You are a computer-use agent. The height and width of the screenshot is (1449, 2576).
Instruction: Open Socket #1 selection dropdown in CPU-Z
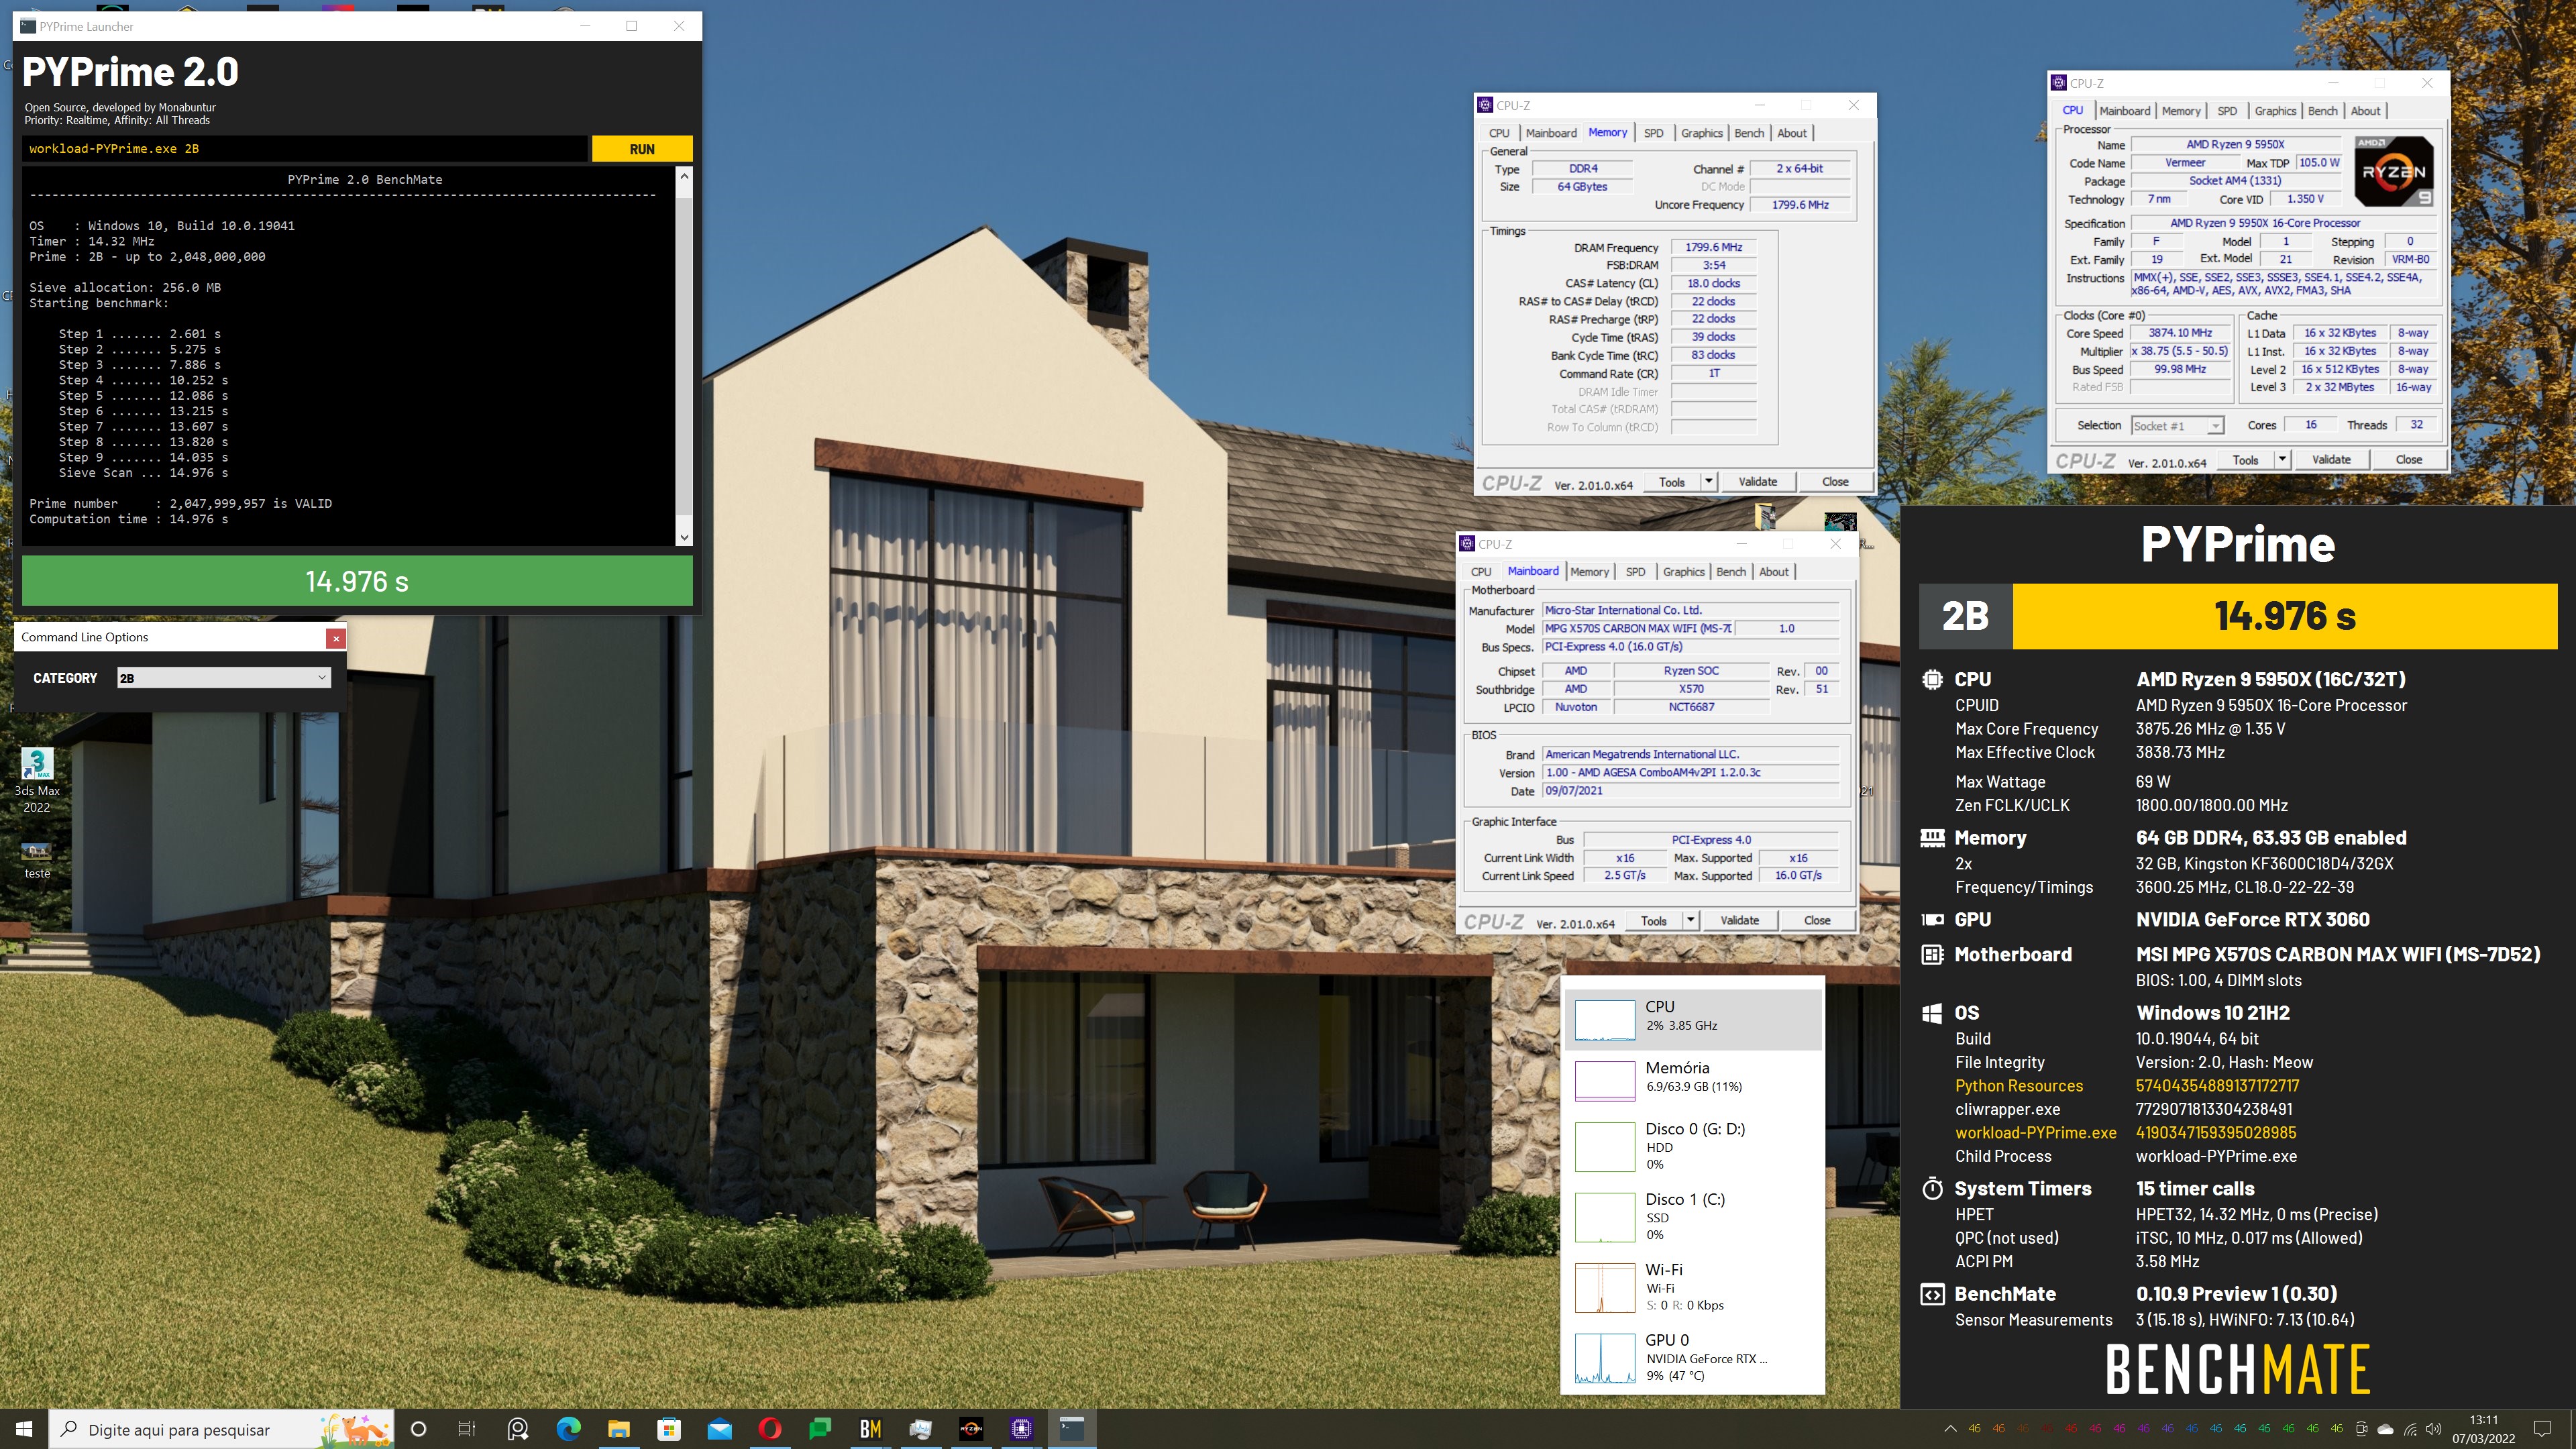coord(2177,426)
